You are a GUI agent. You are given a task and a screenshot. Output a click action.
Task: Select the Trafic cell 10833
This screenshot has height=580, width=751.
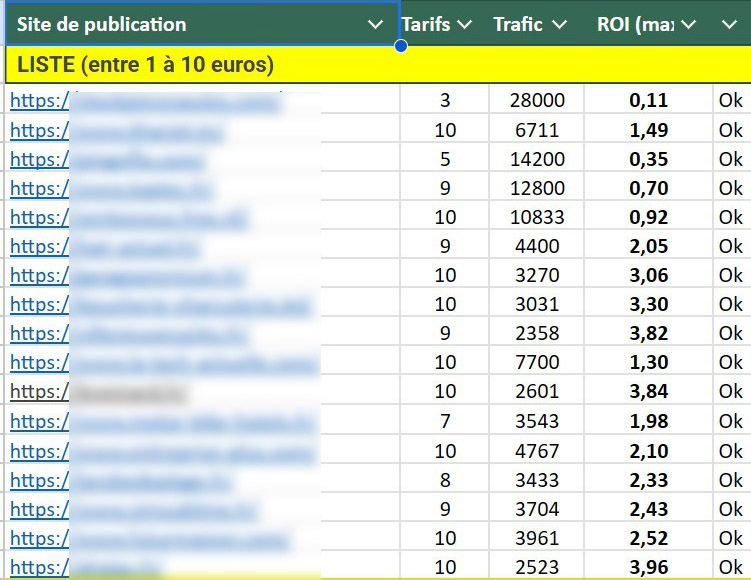click(537, 217)
